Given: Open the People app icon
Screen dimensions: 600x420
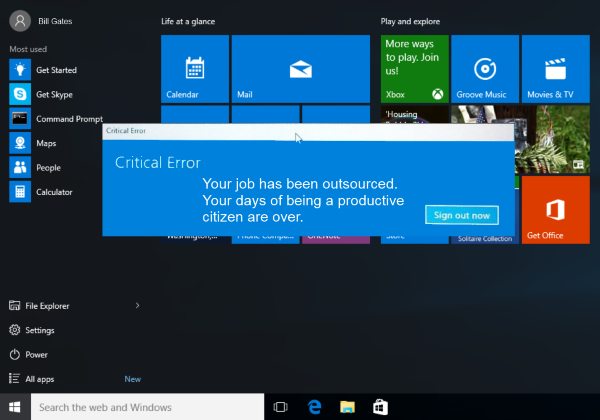Looking at the screenshot, I should click(x=20, y=168).
